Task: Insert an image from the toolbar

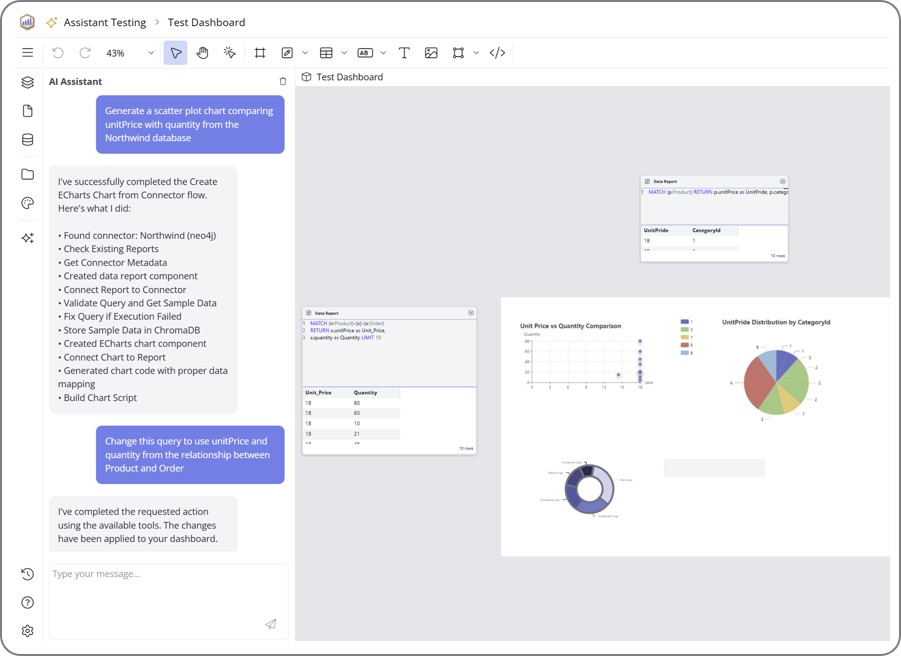Action: [x=431, y=53]
